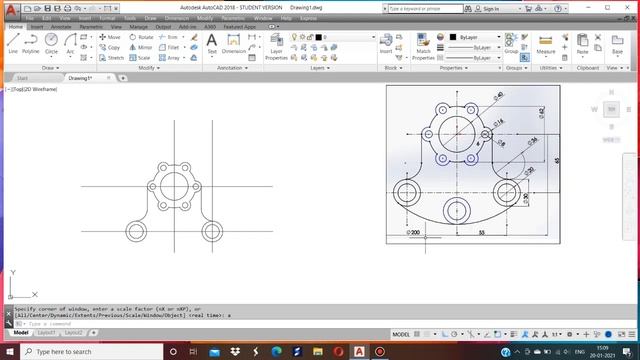Screen dimensions: 640x360
Task: Expand the Block panel
Action: (x=393, y=68)
